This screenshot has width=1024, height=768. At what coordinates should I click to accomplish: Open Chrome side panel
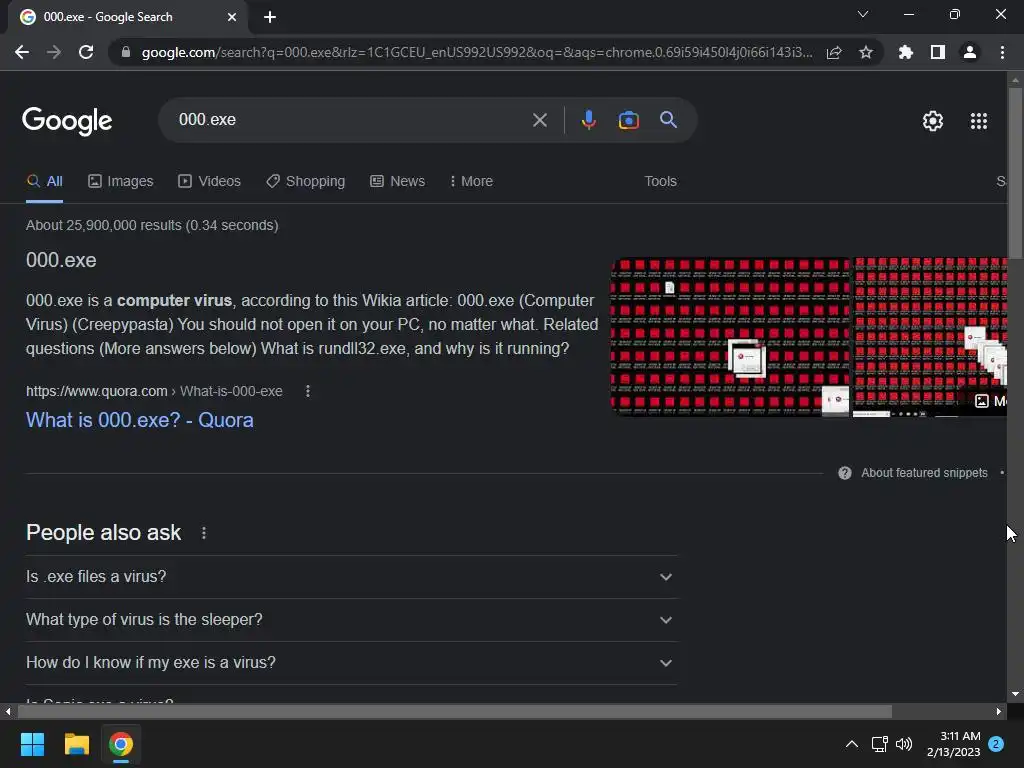coord(938,52)
